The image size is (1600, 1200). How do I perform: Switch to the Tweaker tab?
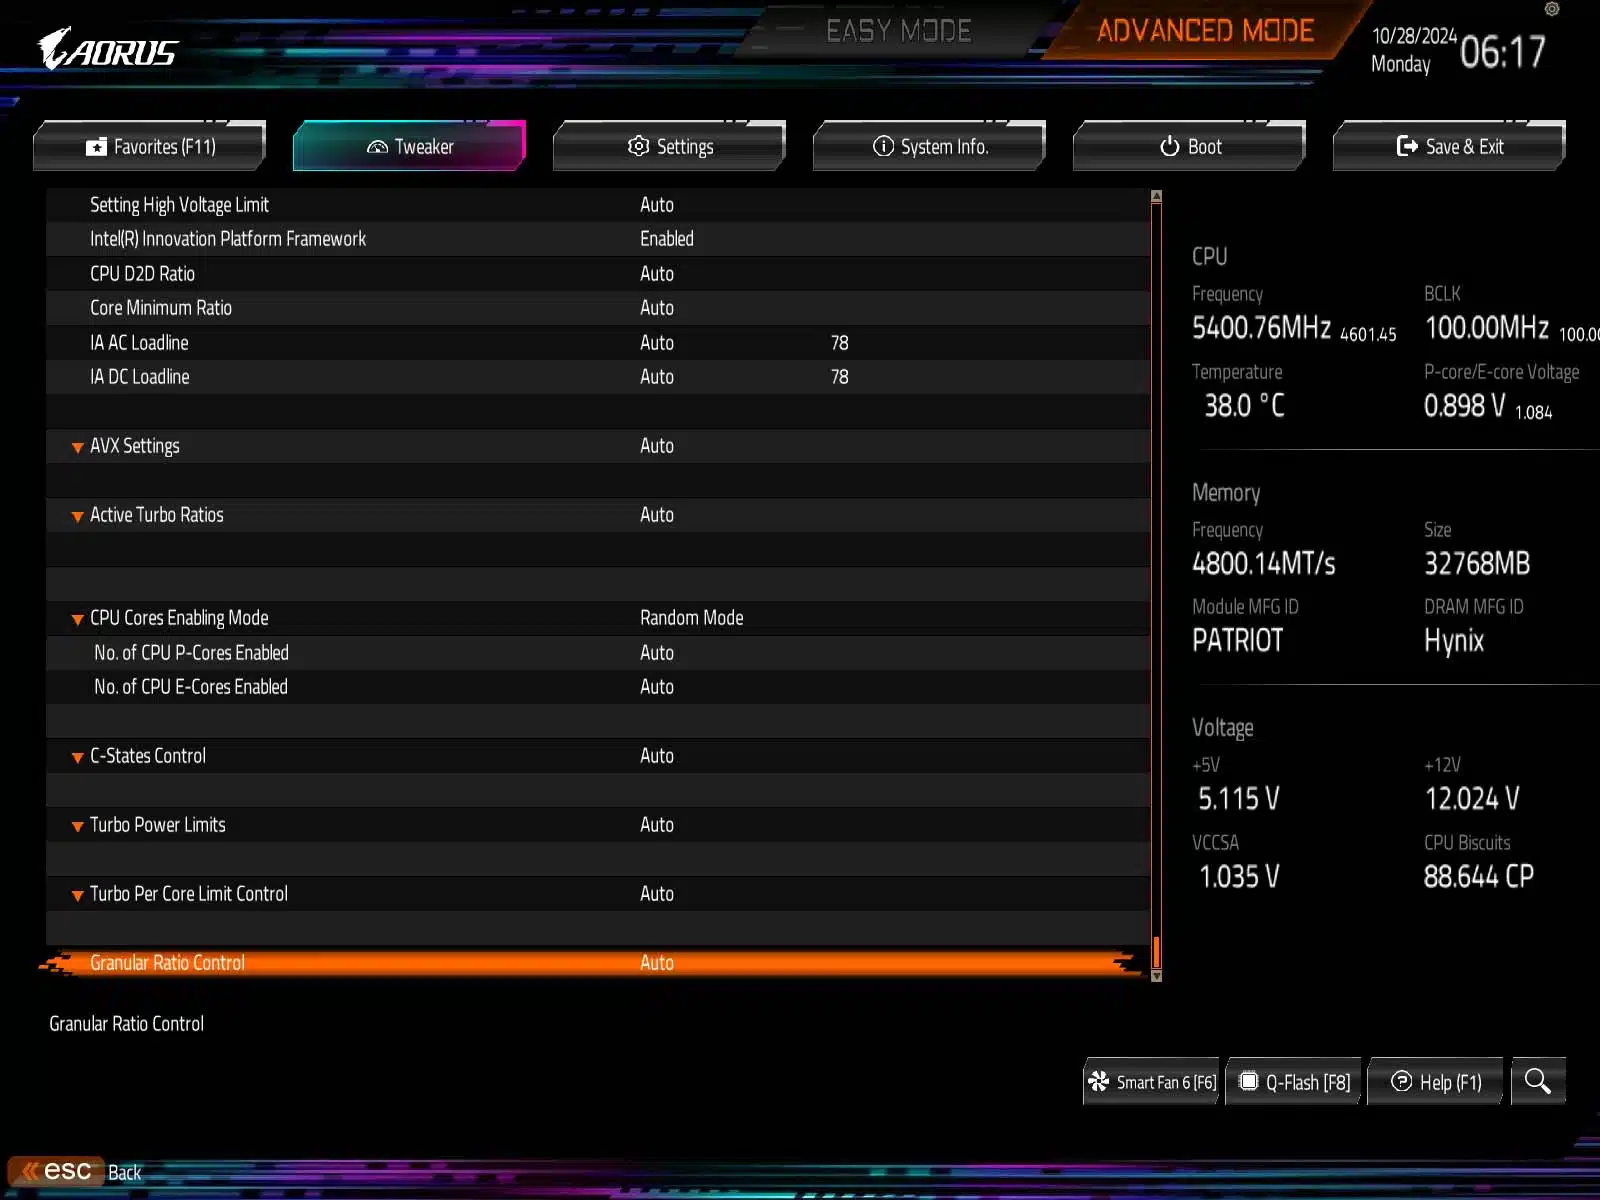(409, 146)
